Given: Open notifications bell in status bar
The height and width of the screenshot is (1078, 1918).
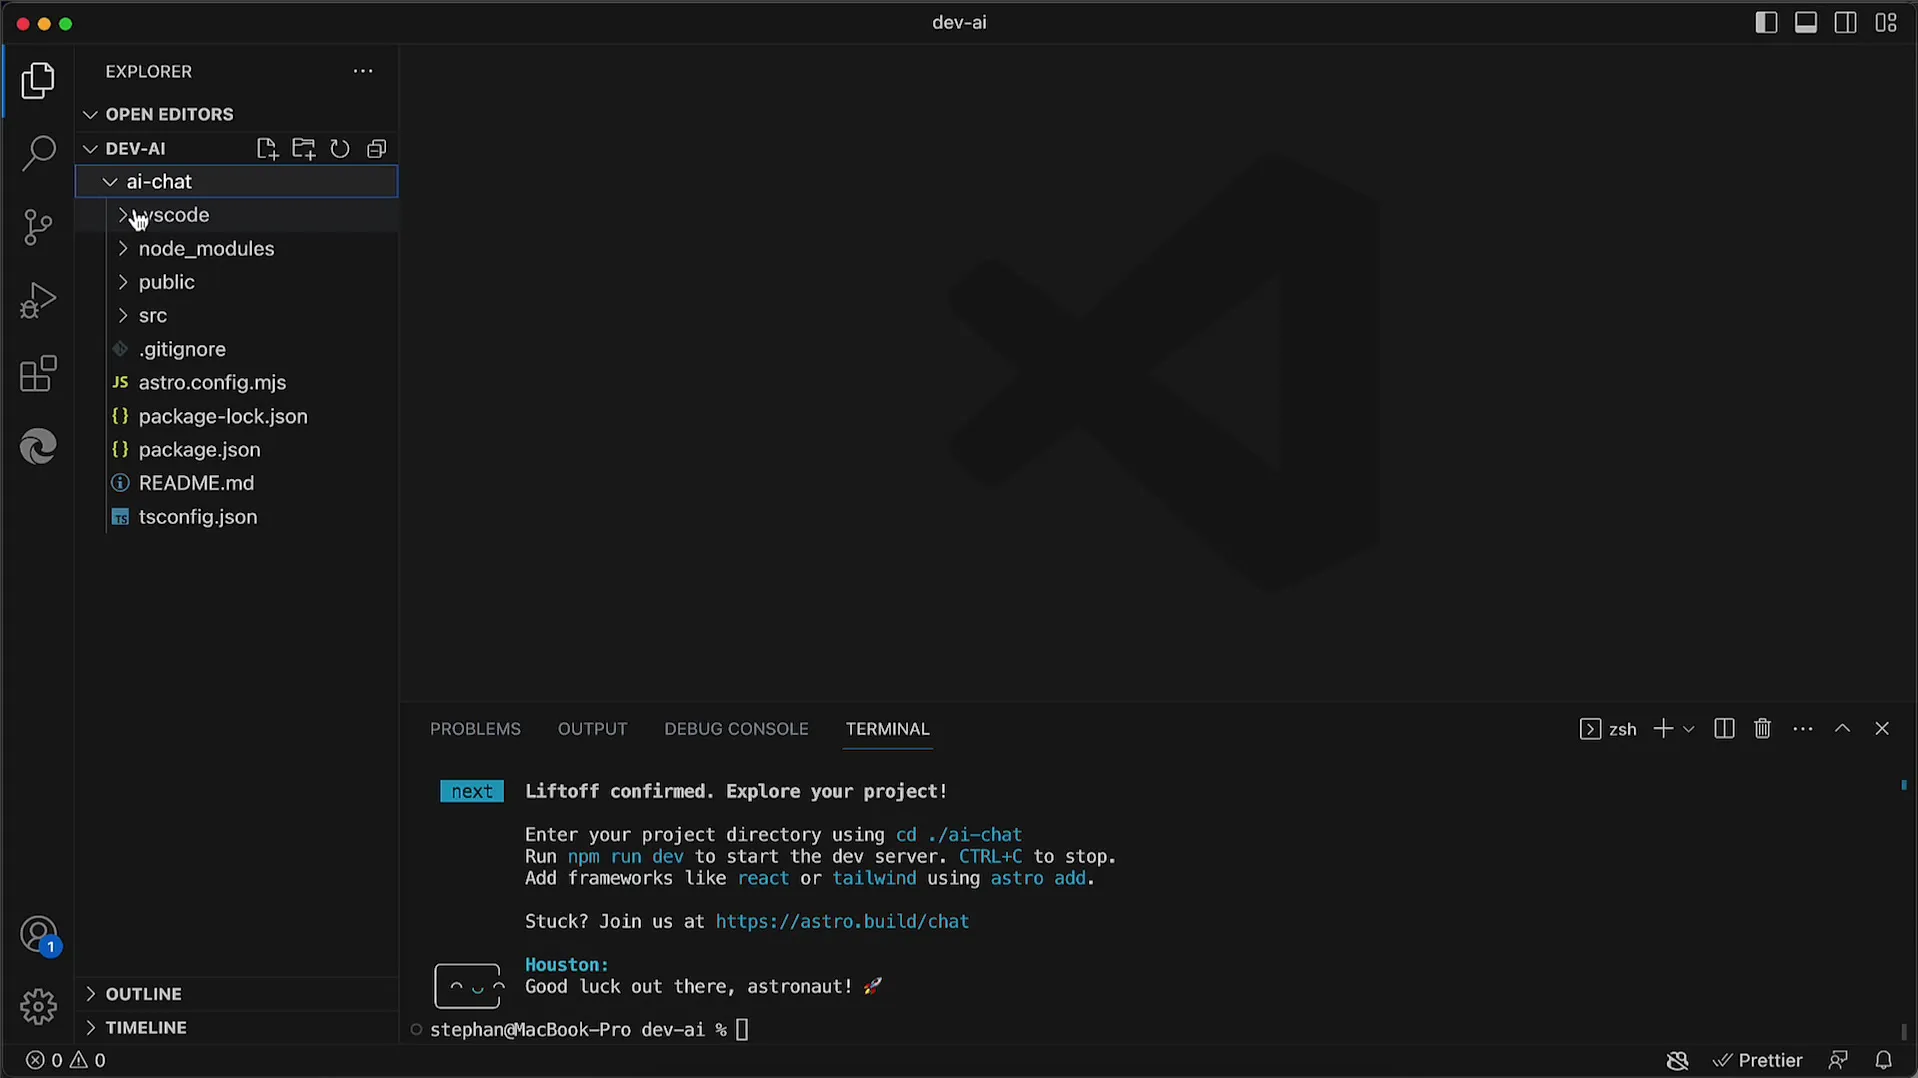Looking at the screenshot, I should (1883, 1060).
